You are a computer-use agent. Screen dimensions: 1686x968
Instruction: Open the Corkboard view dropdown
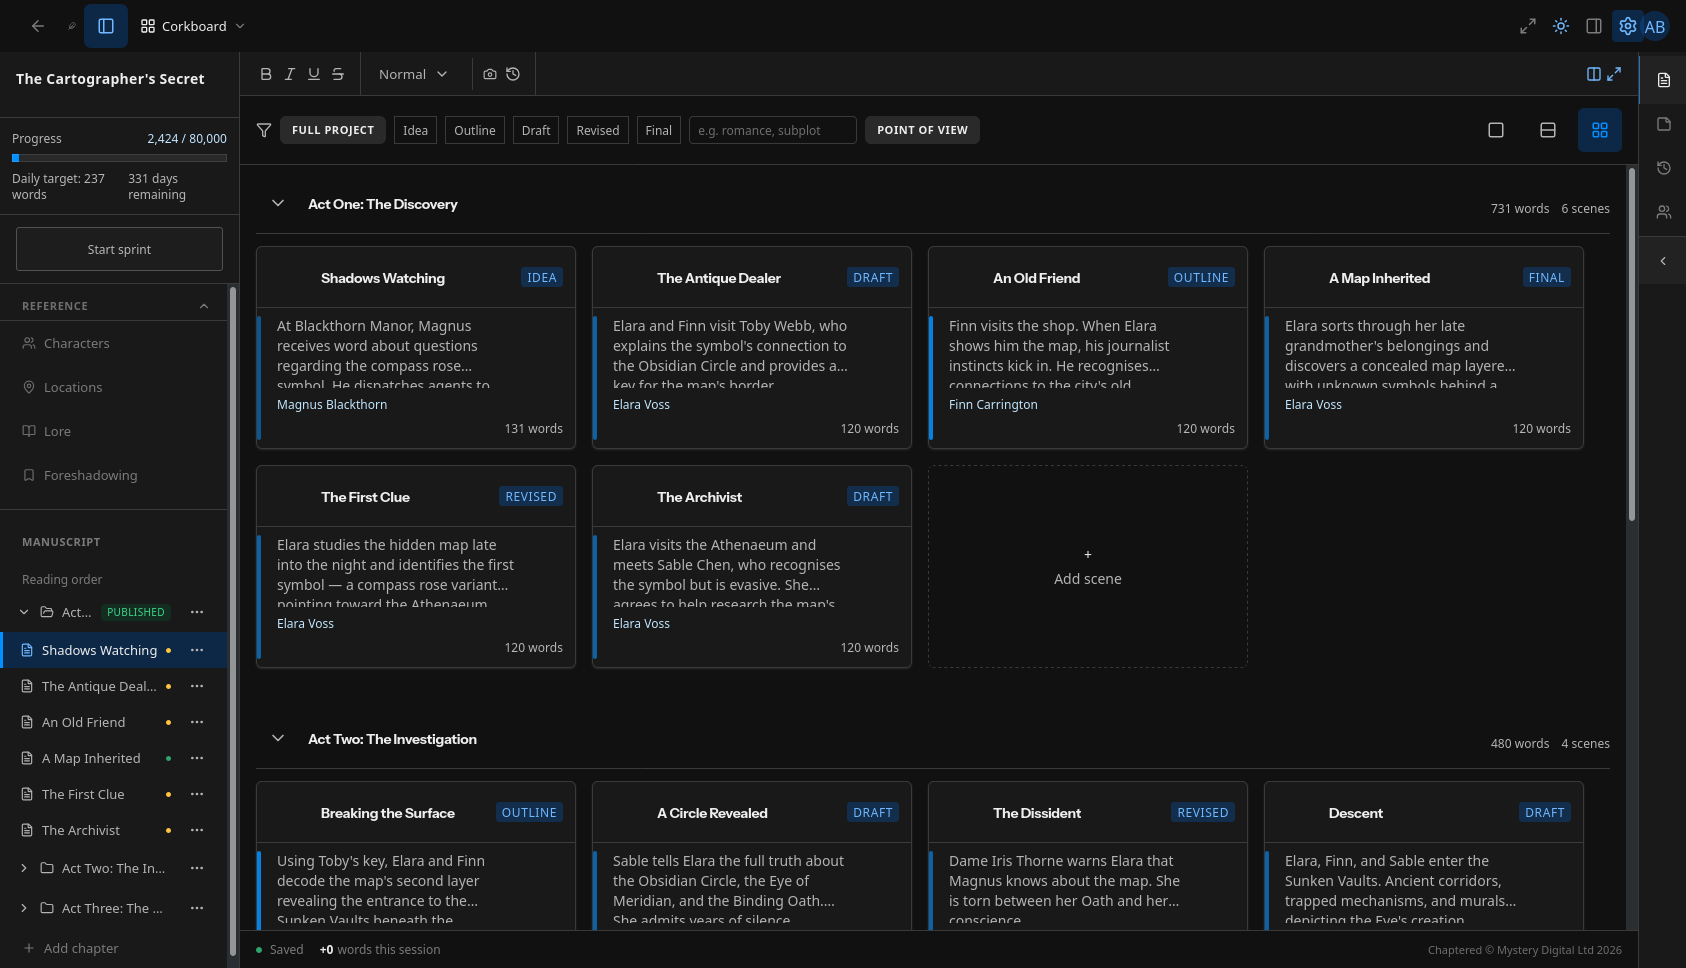click(193, 26)
